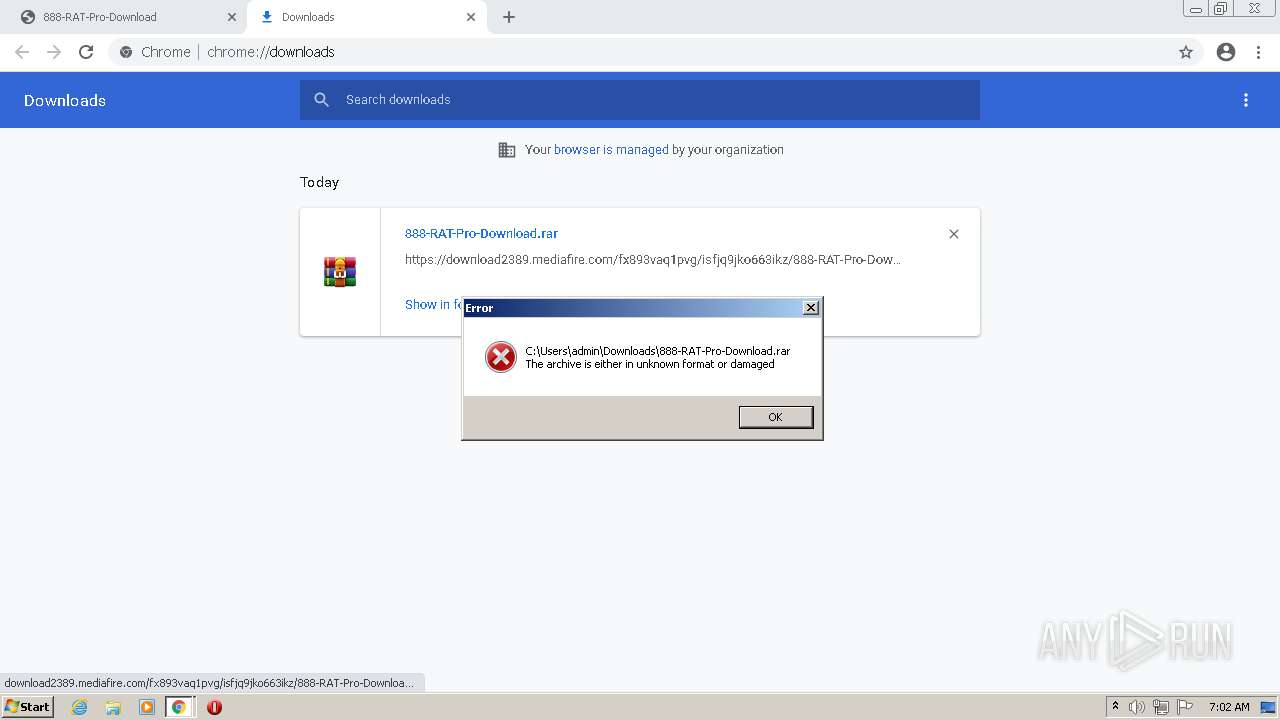The image size is (1280, 720).
Task: Open the Chrome profile avatar
Action: pyautogui.click(x=1226, y=52)
